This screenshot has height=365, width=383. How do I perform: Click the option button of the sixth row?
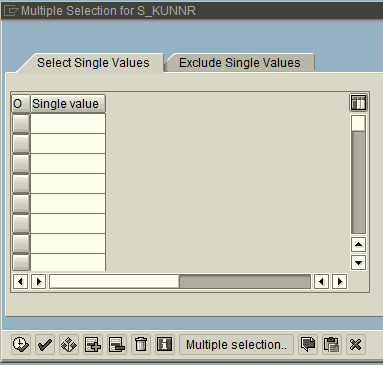pyautogui.click(x=21, y=224)
